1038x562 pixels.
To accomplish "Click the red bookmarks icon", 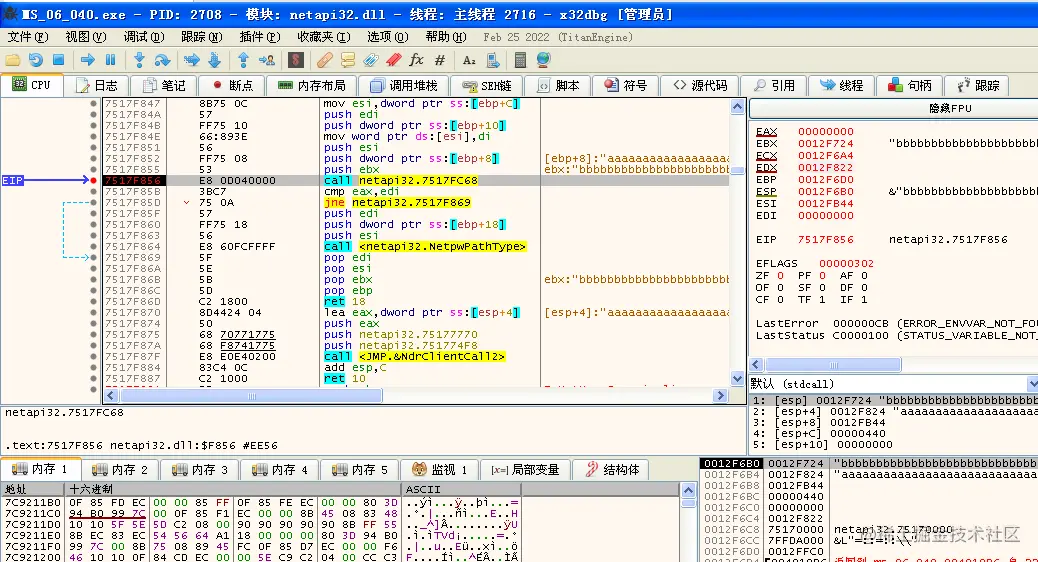I will click(394, 60).
